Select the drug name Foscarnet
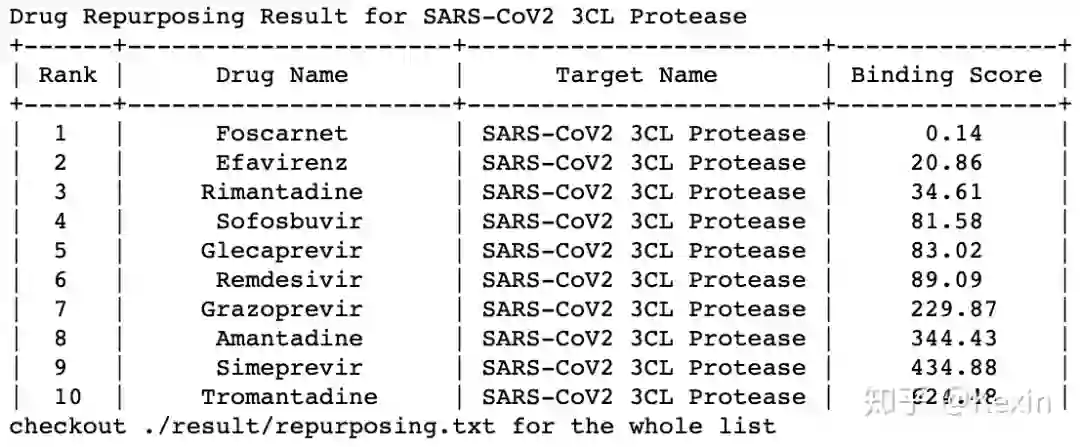The image size is (1080, 447). (x=282, y=134)
